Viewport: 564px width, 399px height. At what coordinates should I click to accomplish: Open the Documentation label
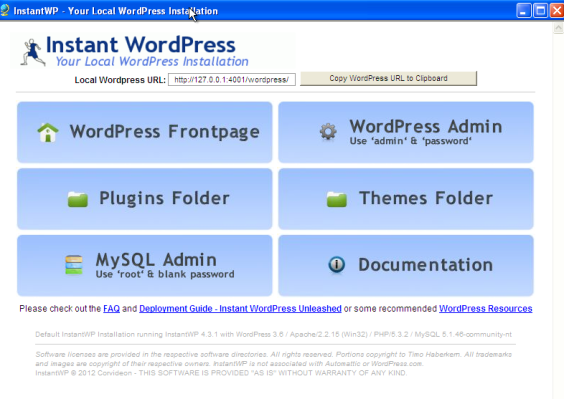pos(426,265)
